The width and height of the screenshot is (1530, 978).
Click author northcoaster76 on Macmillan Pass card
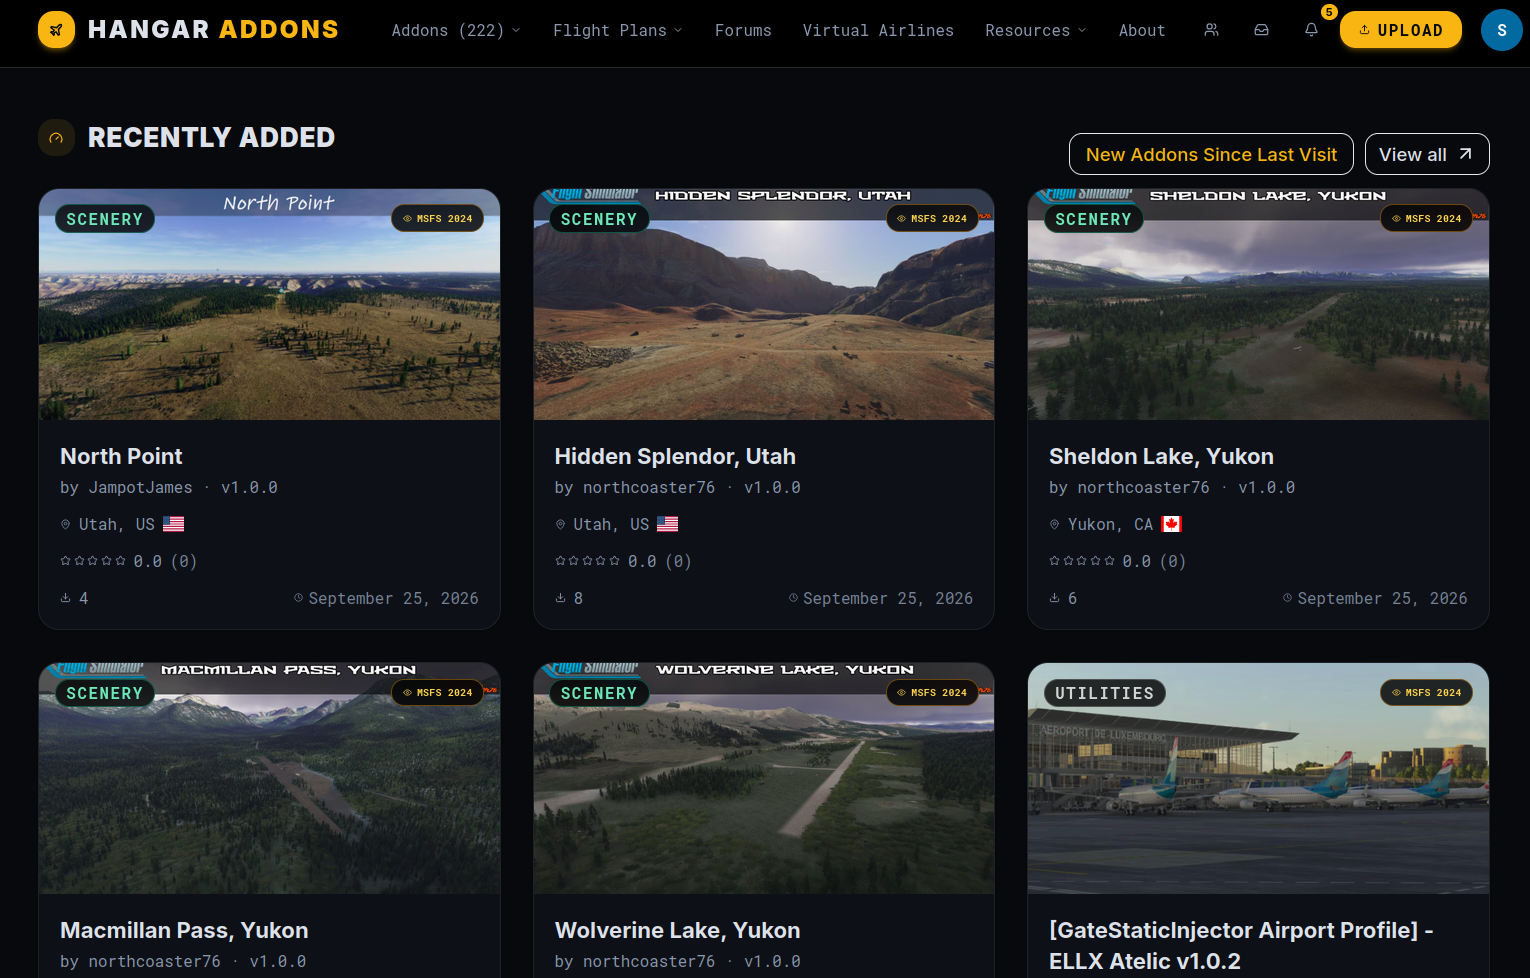pyautogui.click(x=154, y=961)
